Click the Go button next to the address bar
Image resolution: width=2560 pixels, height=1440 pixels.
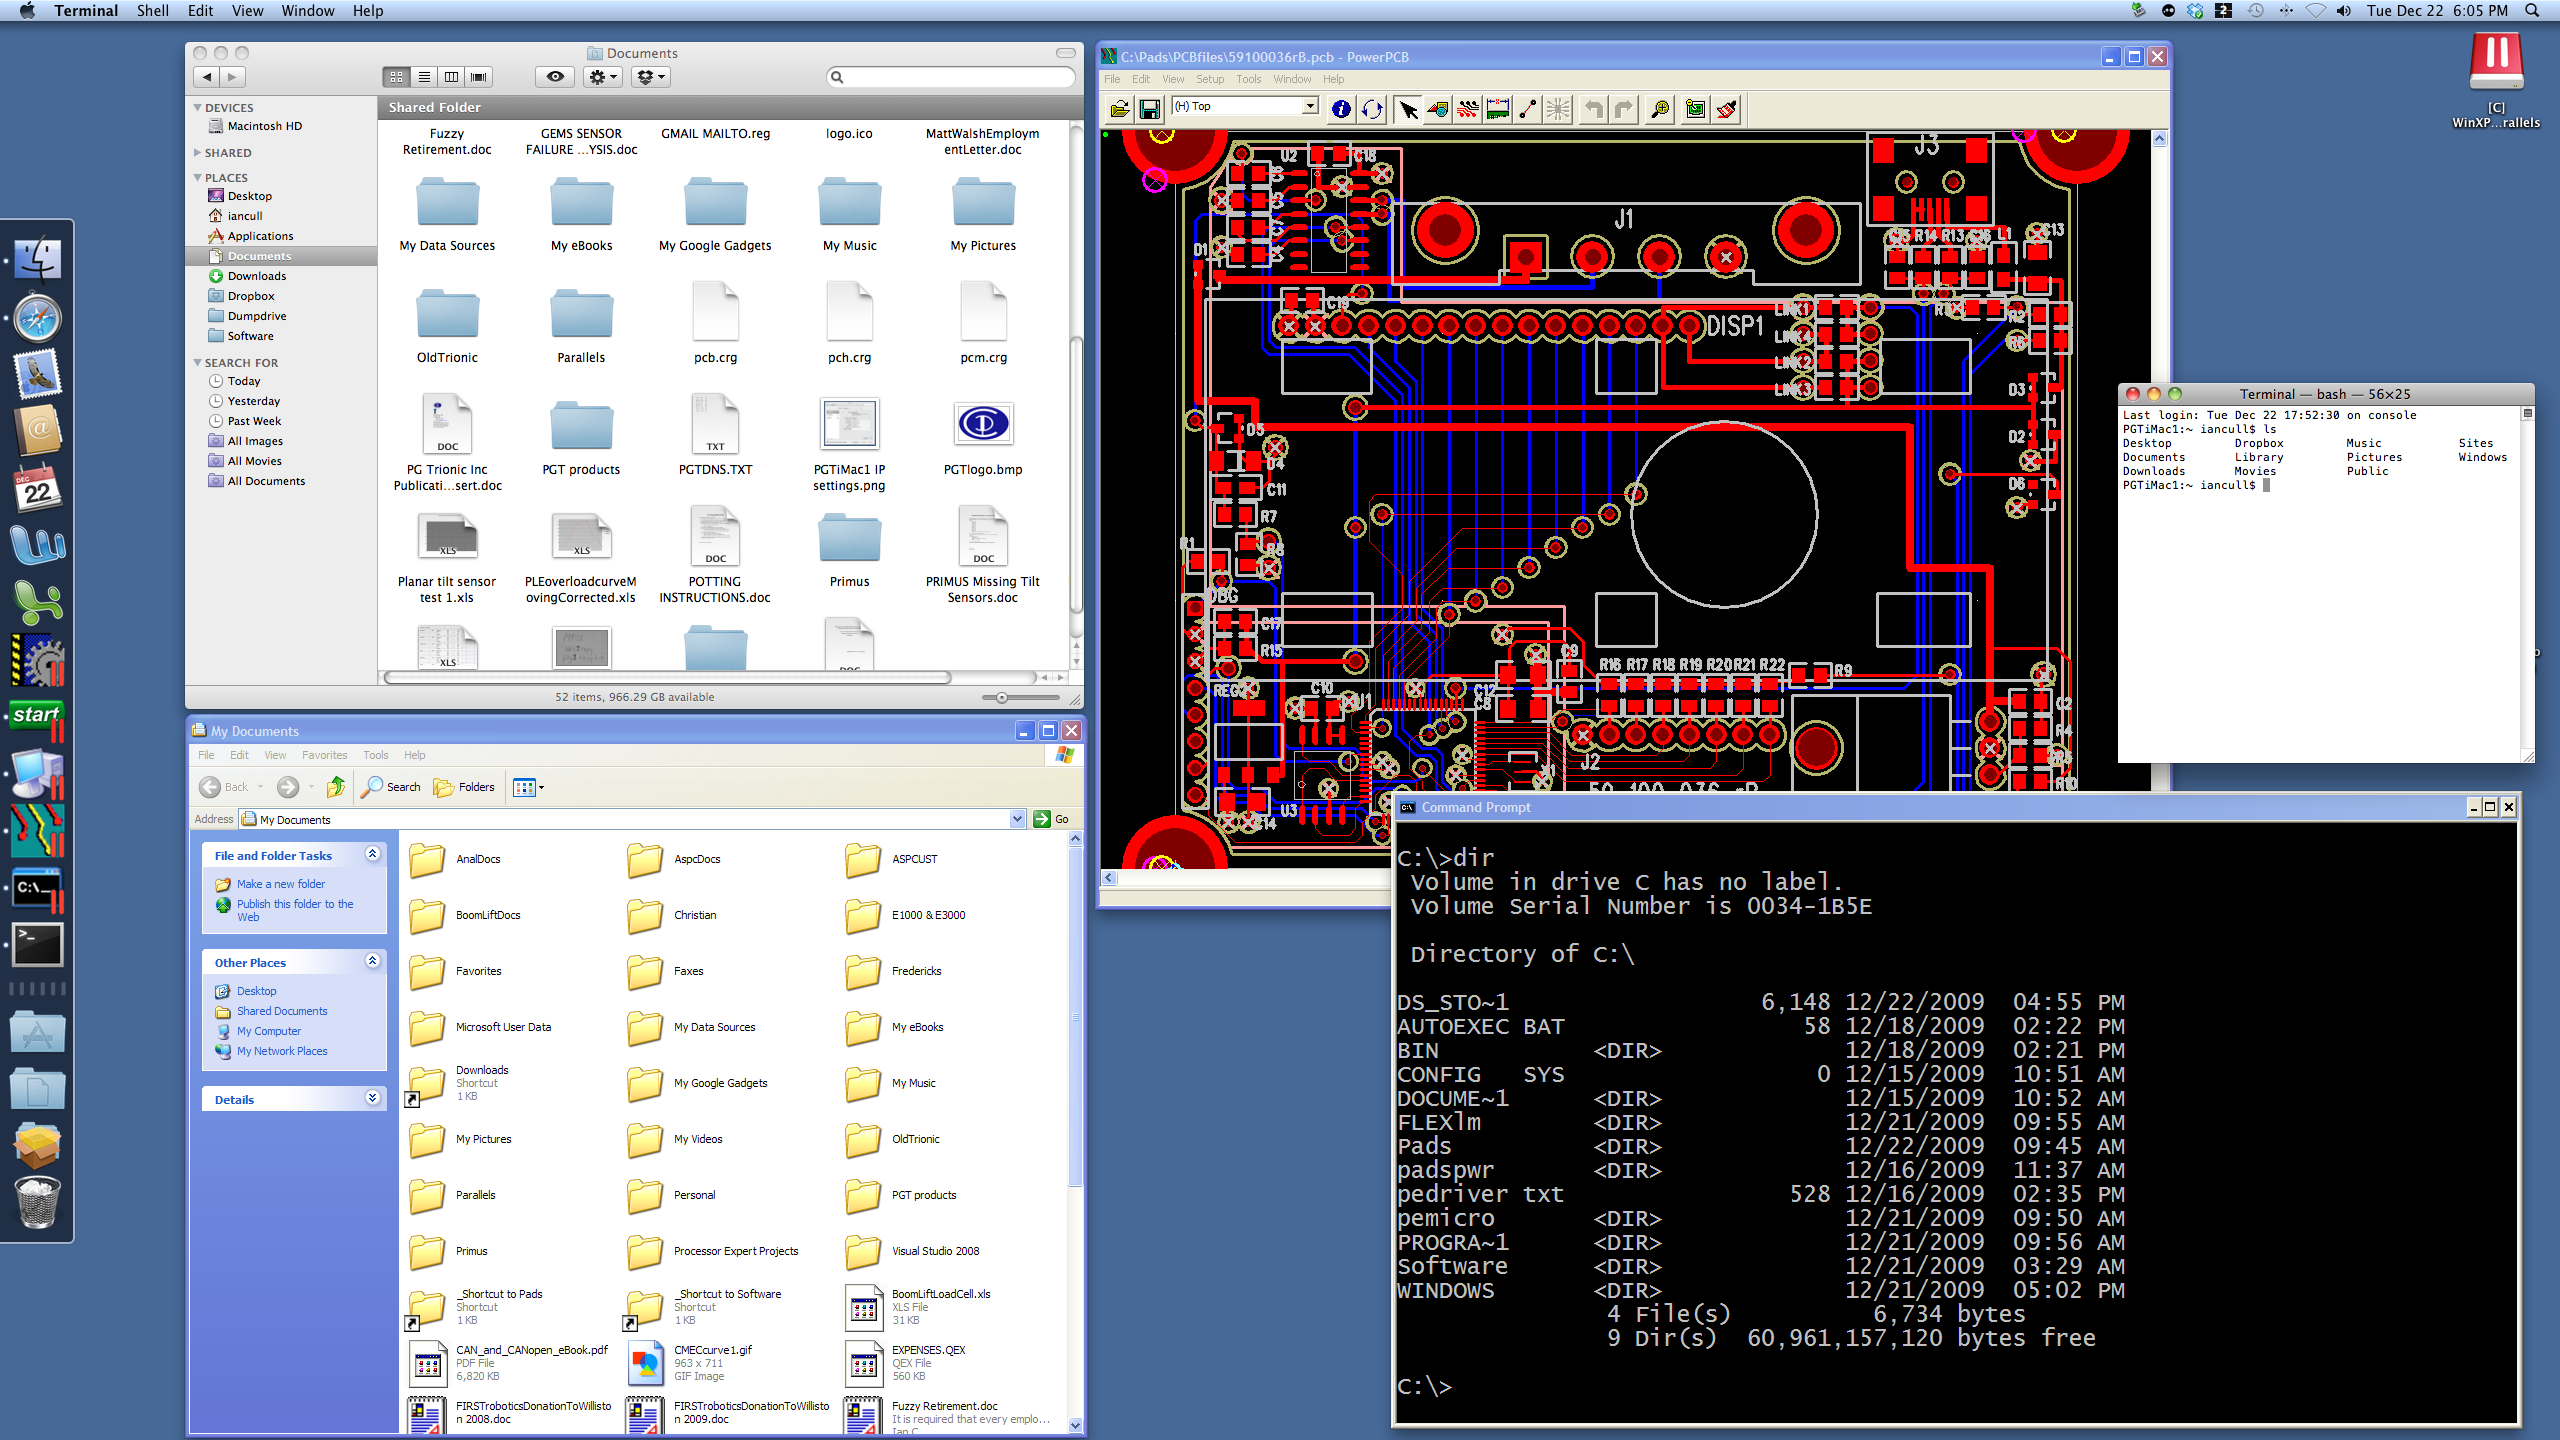click(1052, 819)
